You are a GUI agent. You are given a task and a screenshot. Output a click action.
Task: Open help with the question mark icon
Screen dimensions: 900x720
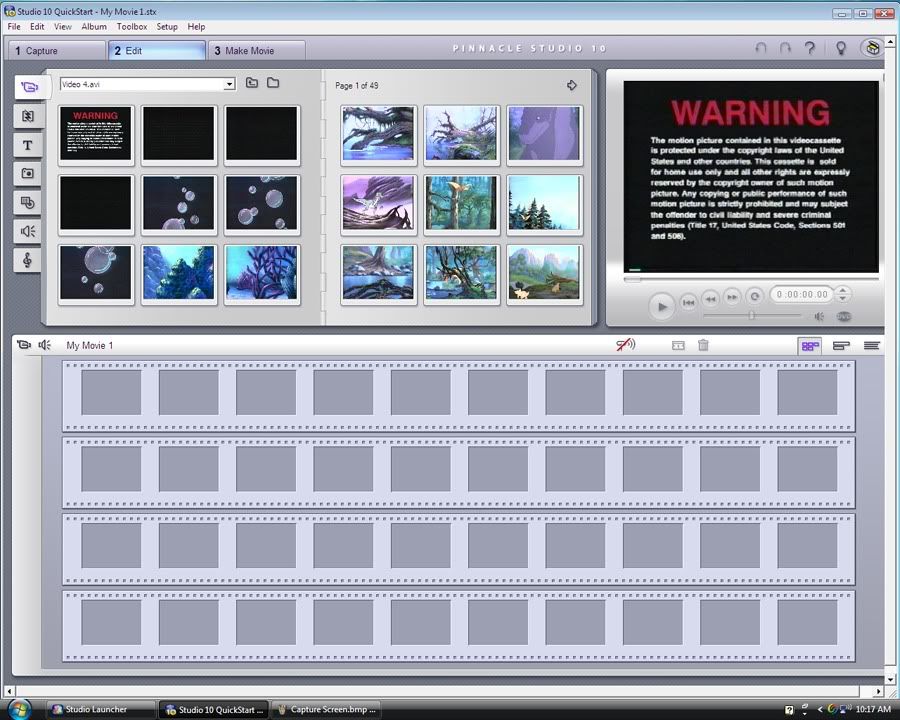coord(810,48)
